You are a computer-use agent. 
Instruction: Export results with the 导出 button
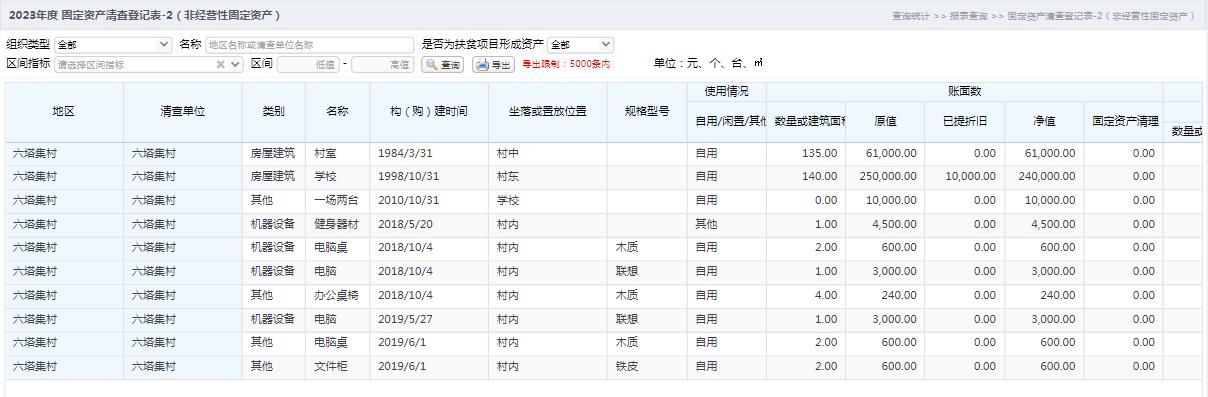coord(493,64)
